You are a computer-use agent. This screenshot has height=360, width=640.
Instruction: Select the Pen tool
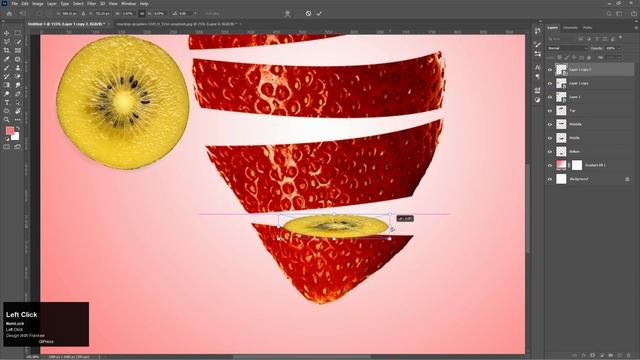coord(18,94)
